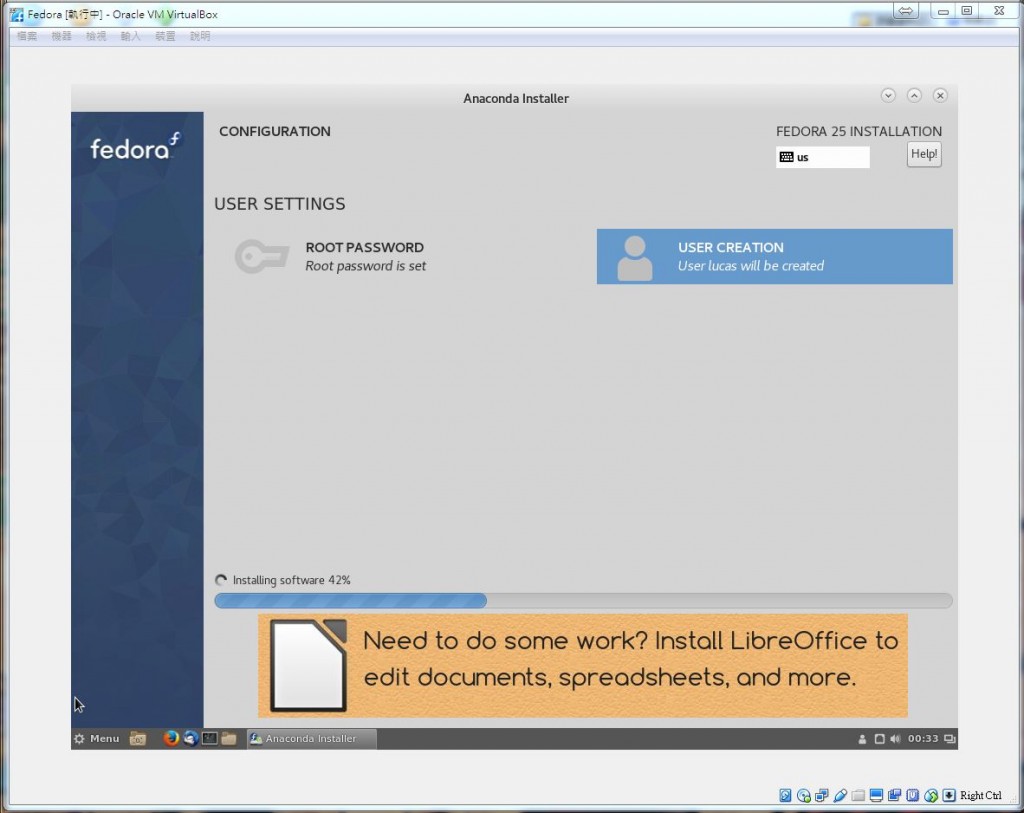Click the keyboard icon in the us layout box
1024x813 pixels.
click(786, 157)
